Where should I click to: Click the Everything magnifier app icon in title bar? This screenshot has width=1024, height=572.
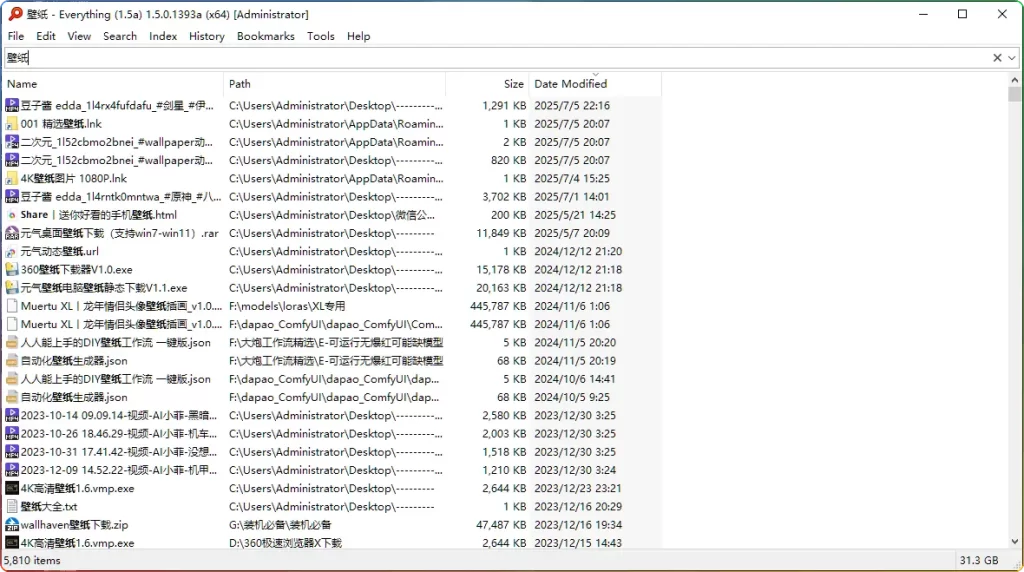(16, 14)
